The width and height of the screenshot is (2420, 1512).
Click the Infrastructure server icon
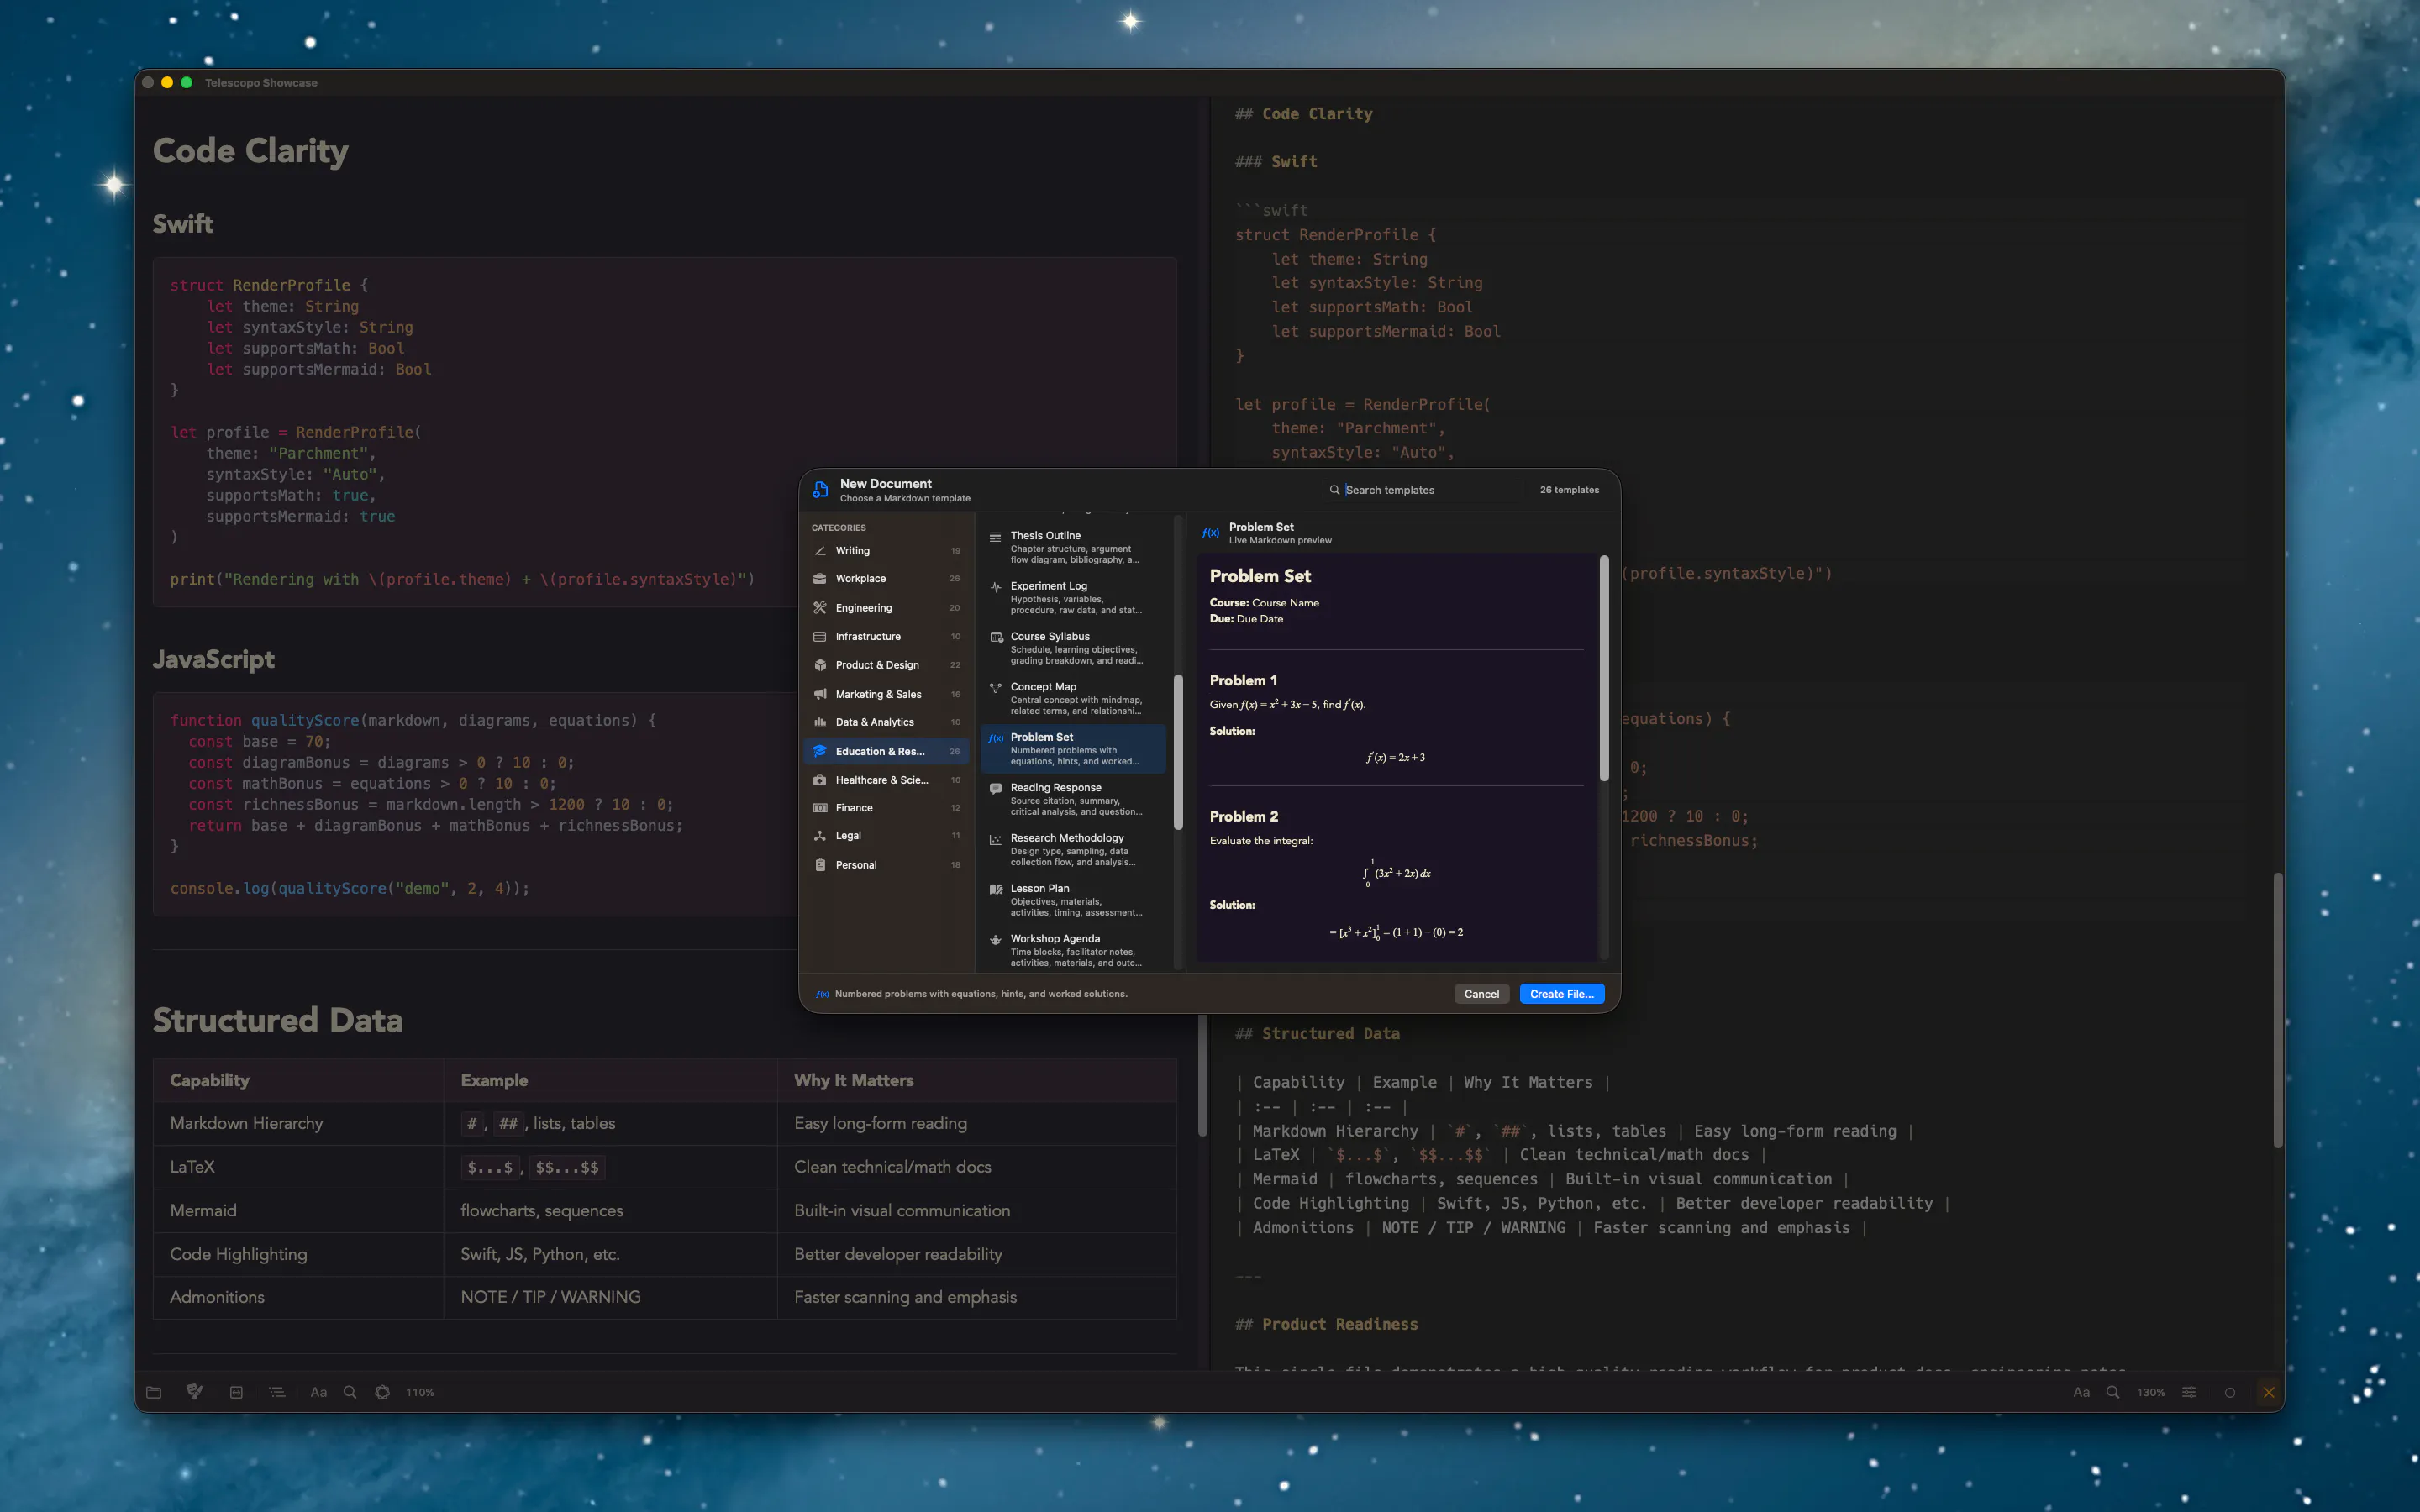click(820, 637)
